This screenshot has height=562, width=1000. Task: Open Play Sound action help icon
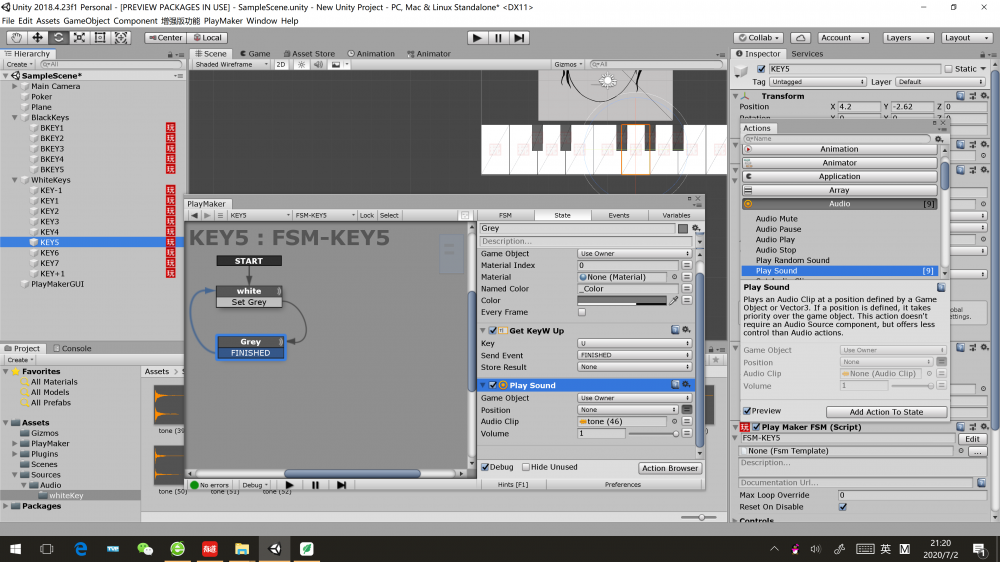675,385
